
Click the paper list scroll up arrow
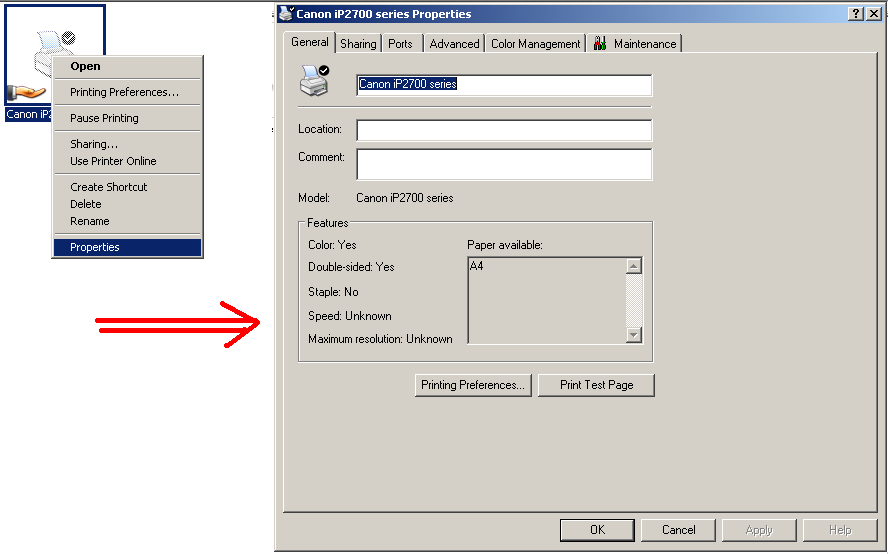633,266
